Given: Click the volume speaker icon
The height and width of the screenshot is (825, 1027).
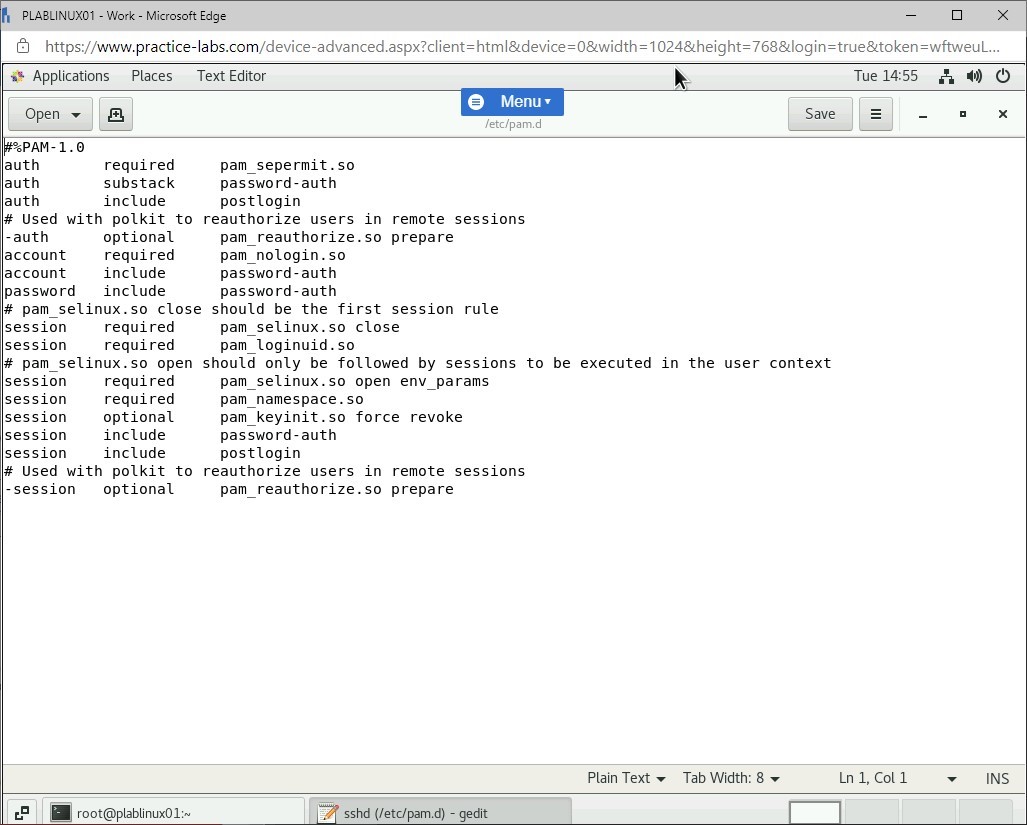Looking at the screenshot, I should point(974,76).
